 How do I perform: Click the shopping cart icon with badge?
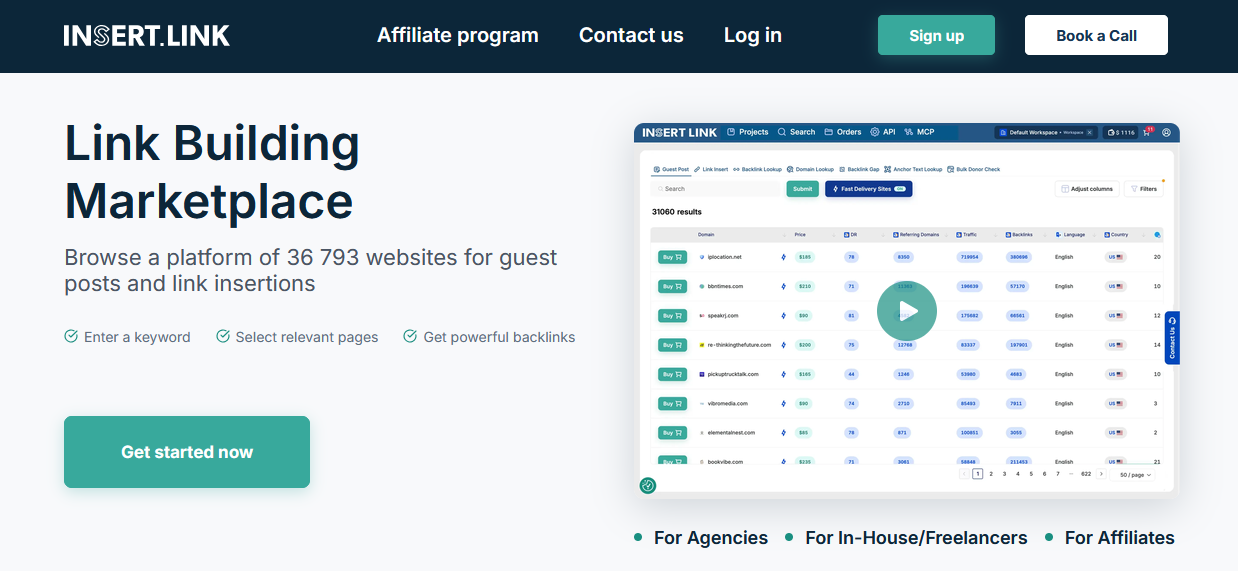1148,132
